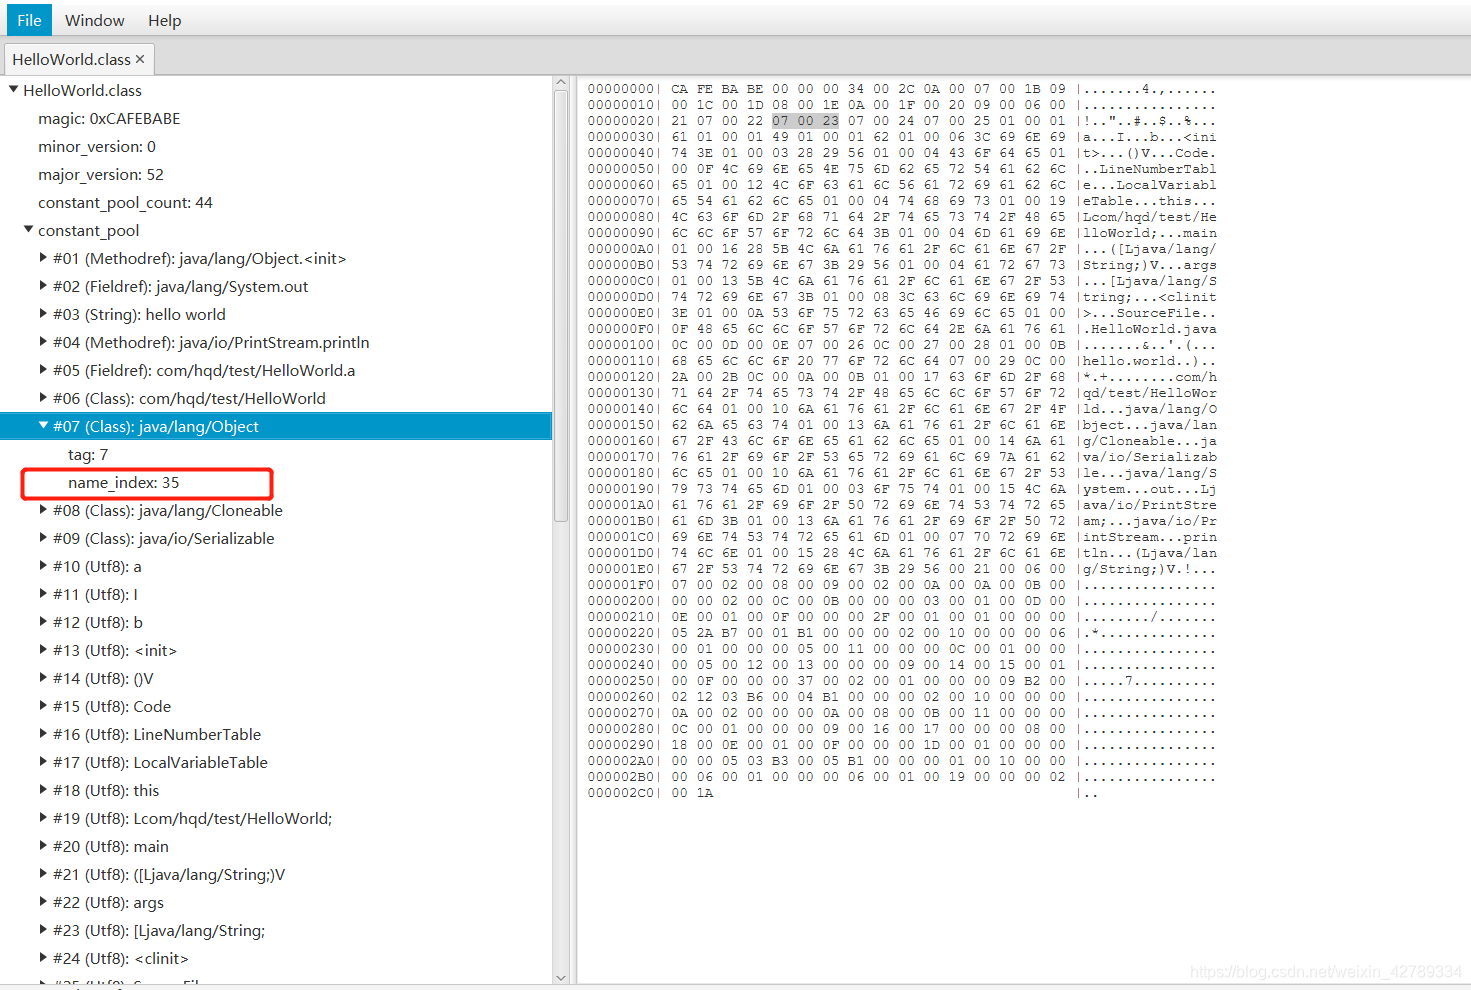The height and width of the screenshot is (990, 1471).
Task: Click ASCII text .HelloWorld.java in hex view
Action: pos(1153,329)
